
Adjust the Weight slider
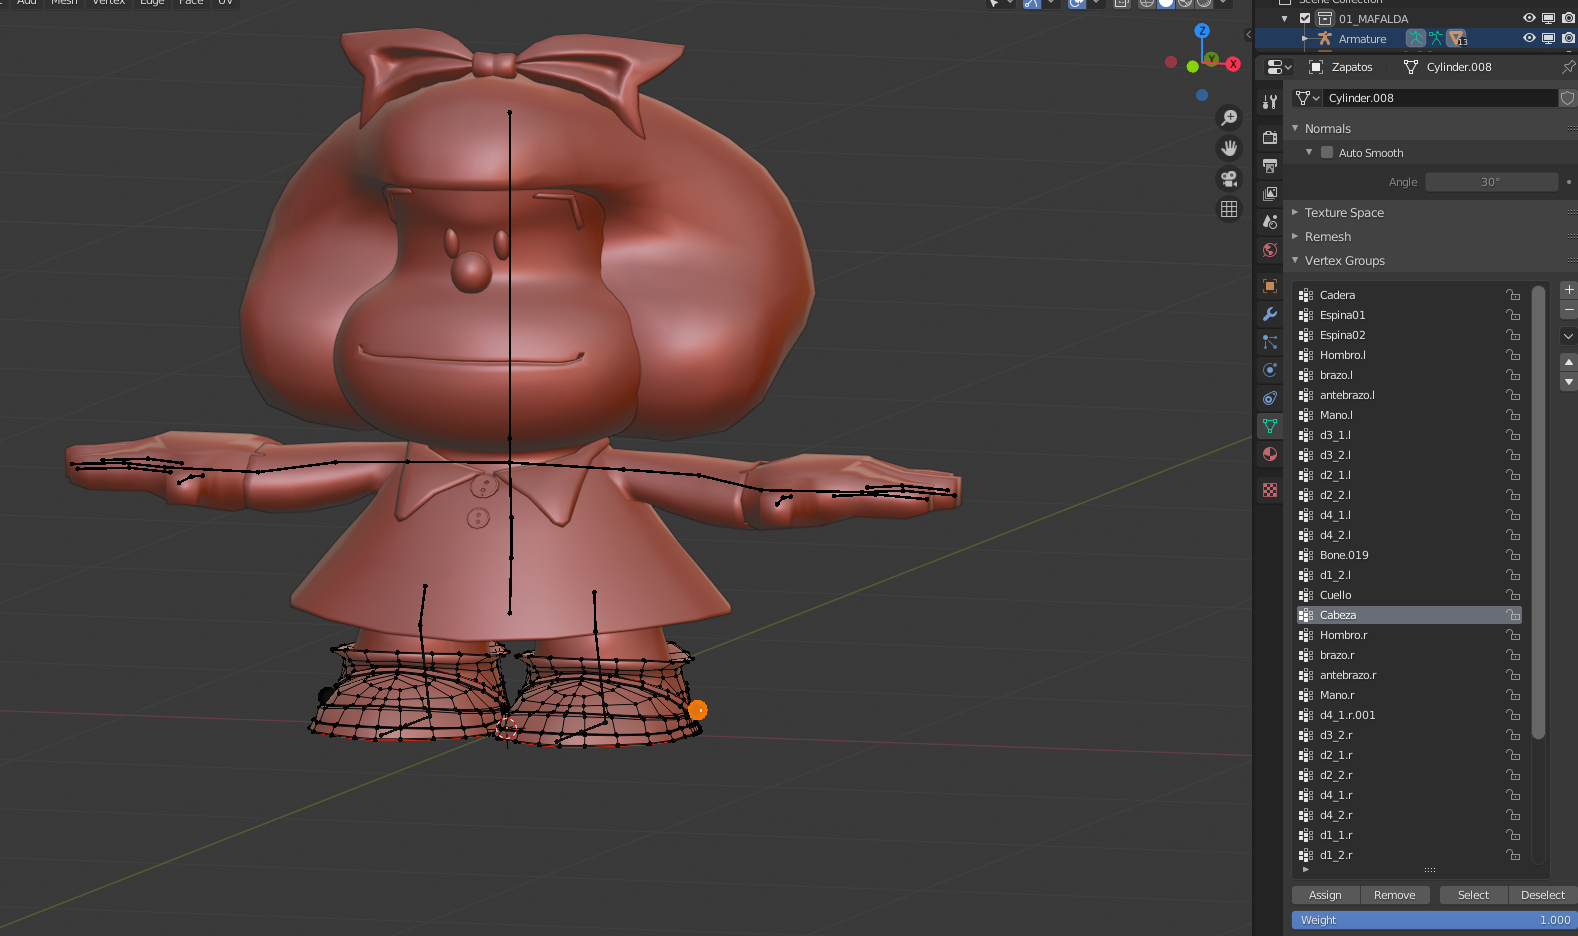click(1434, 920)
